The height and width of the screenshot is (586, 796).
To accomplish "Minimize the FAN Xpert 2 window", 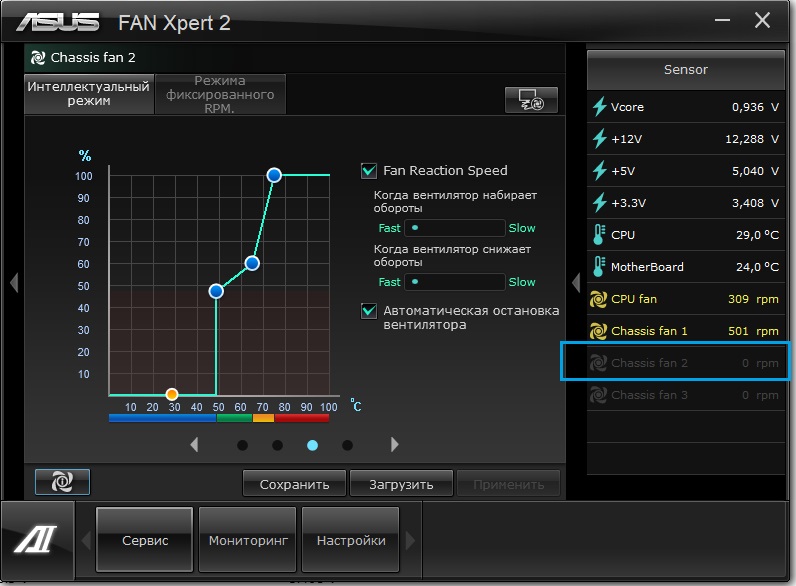I will tap(722, 20).
